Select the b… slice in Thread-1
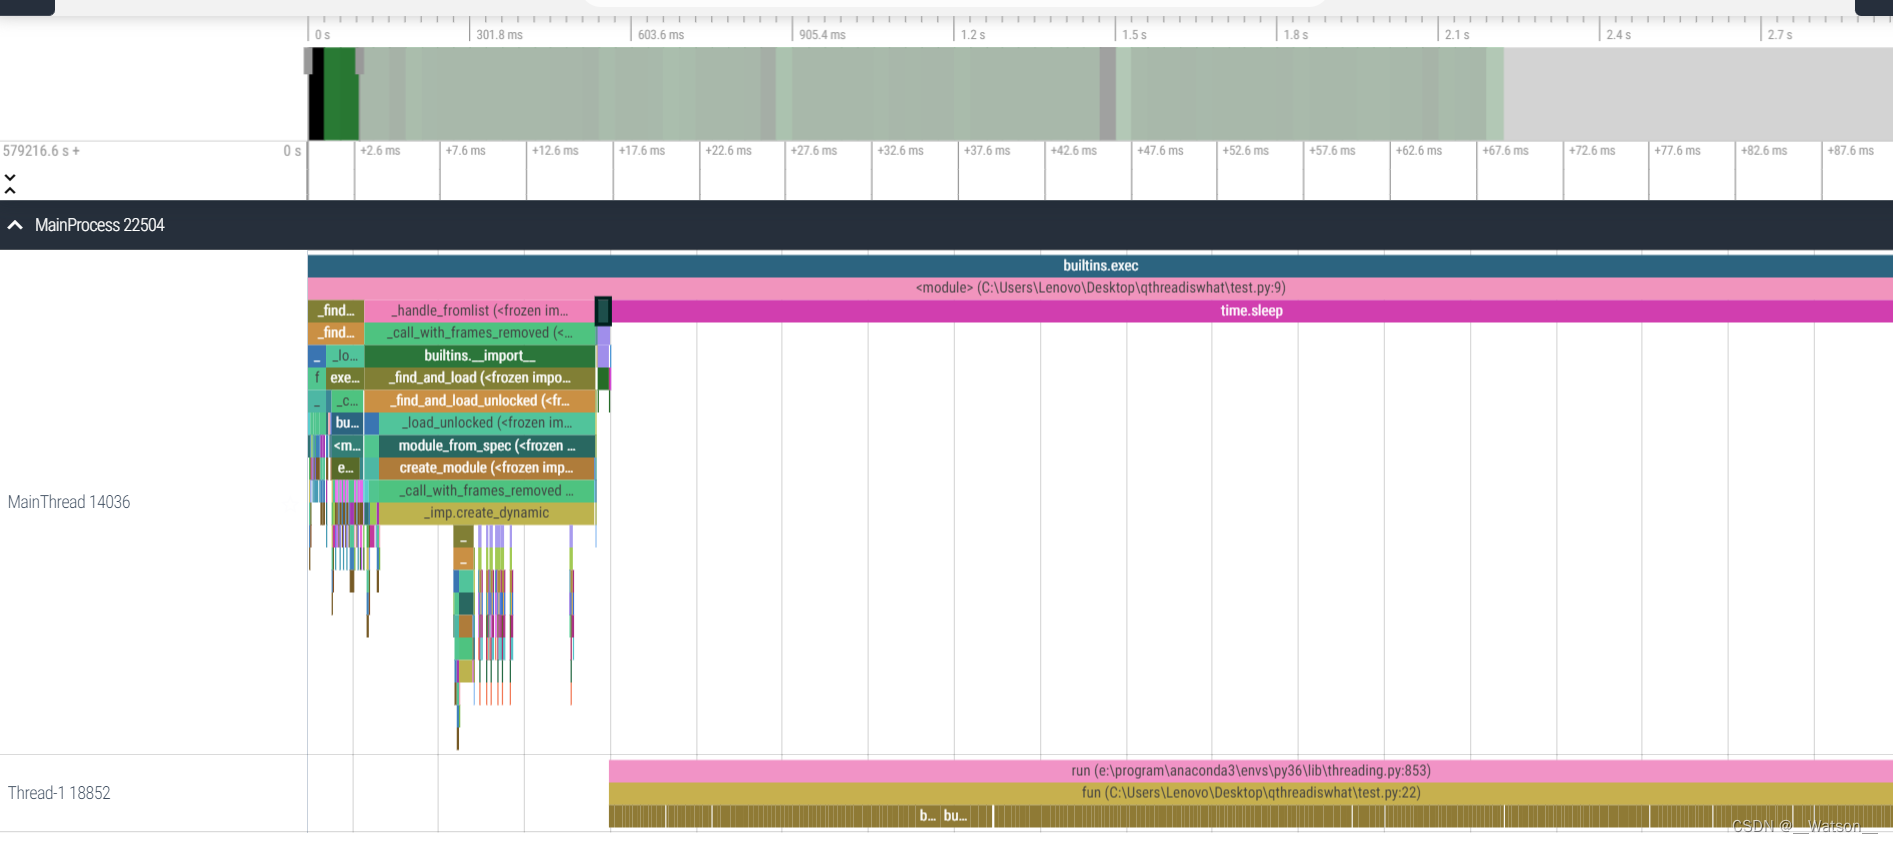This screenshot has width=1893, height=843. pyautogui.click(x=928, y=816)
